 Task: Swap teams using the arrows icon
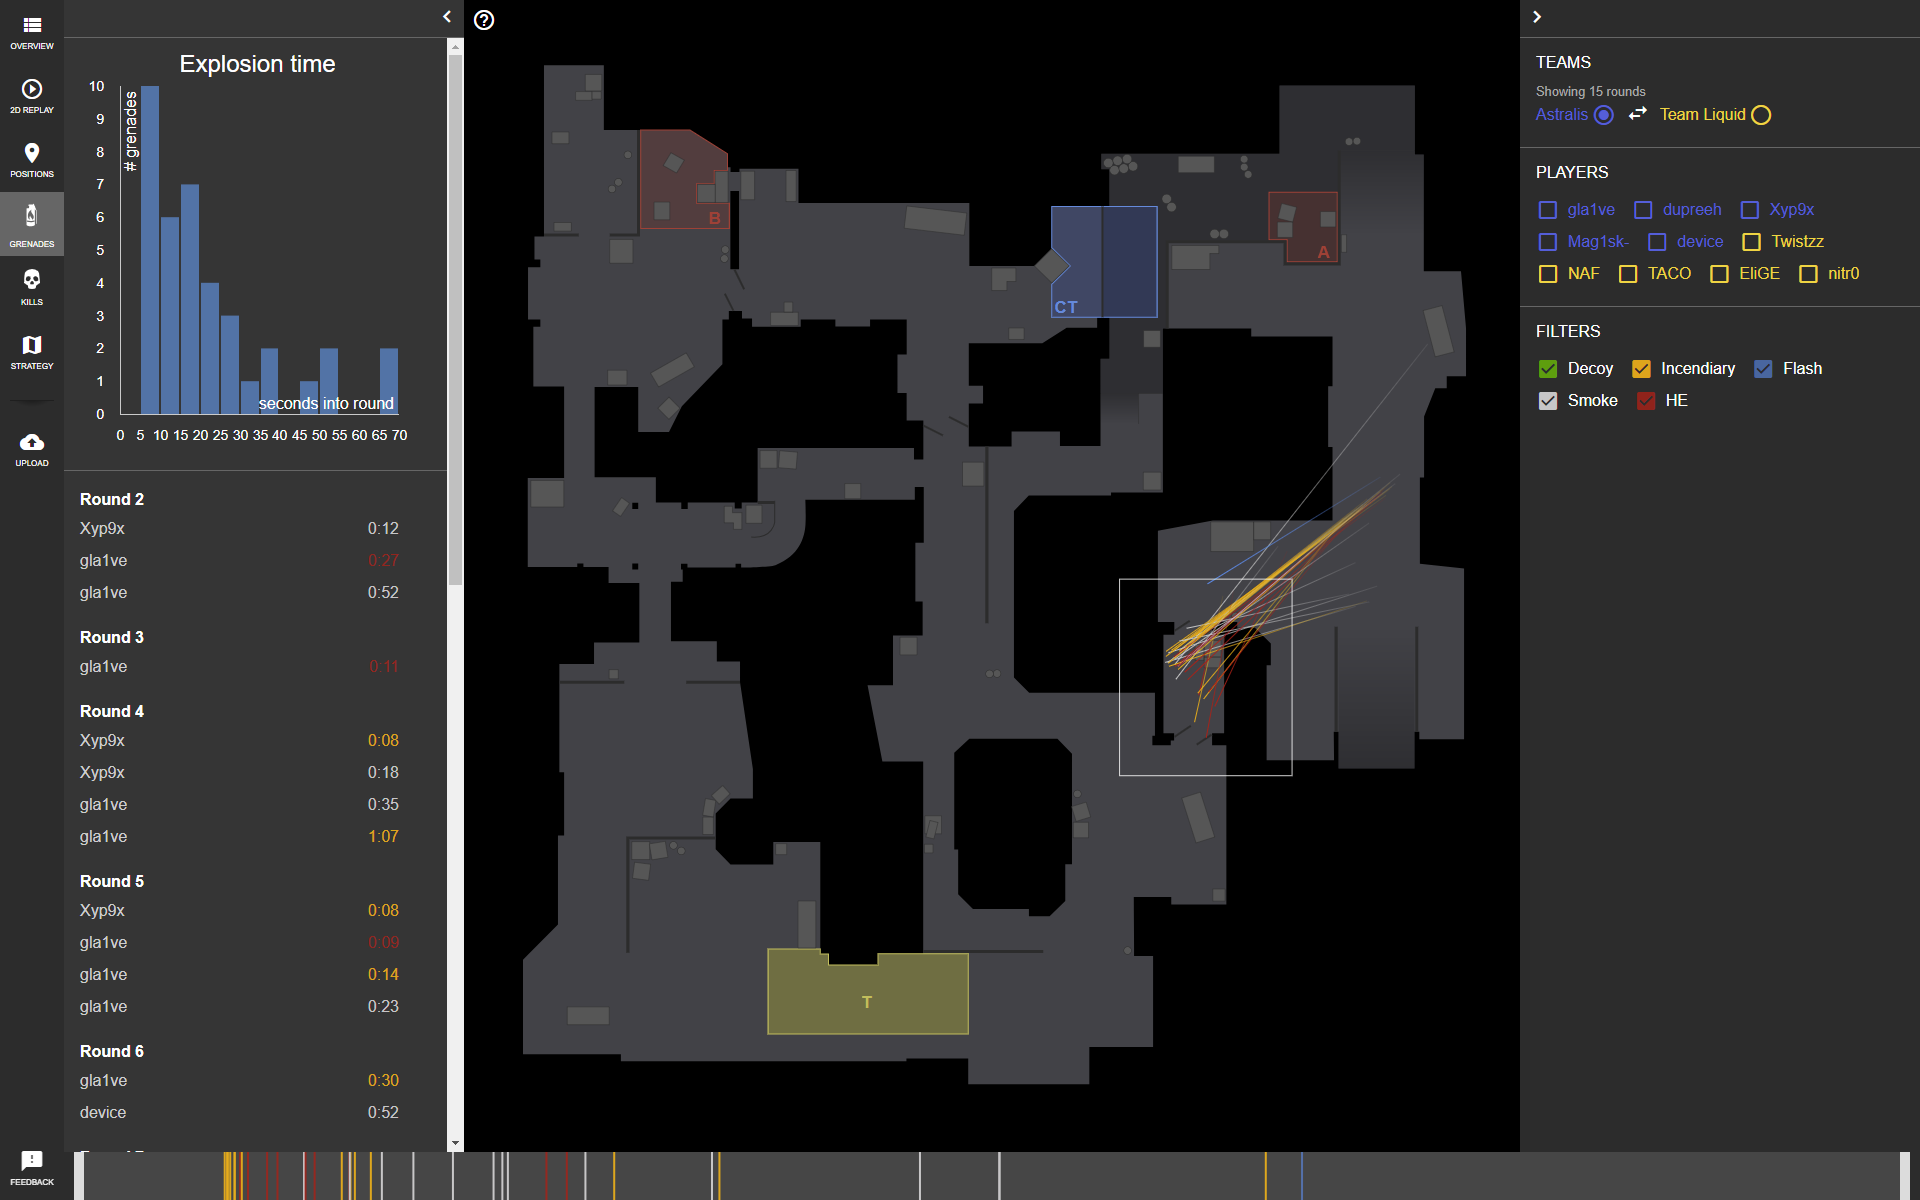tap(1637, 114)
